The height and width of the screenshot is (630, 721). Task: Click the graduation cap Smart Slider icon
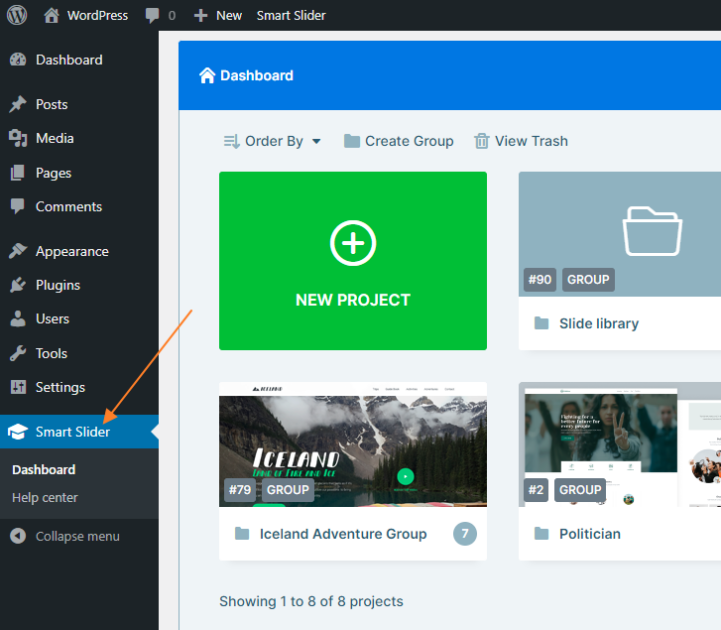pyautogui.click(x=17, y=432)
